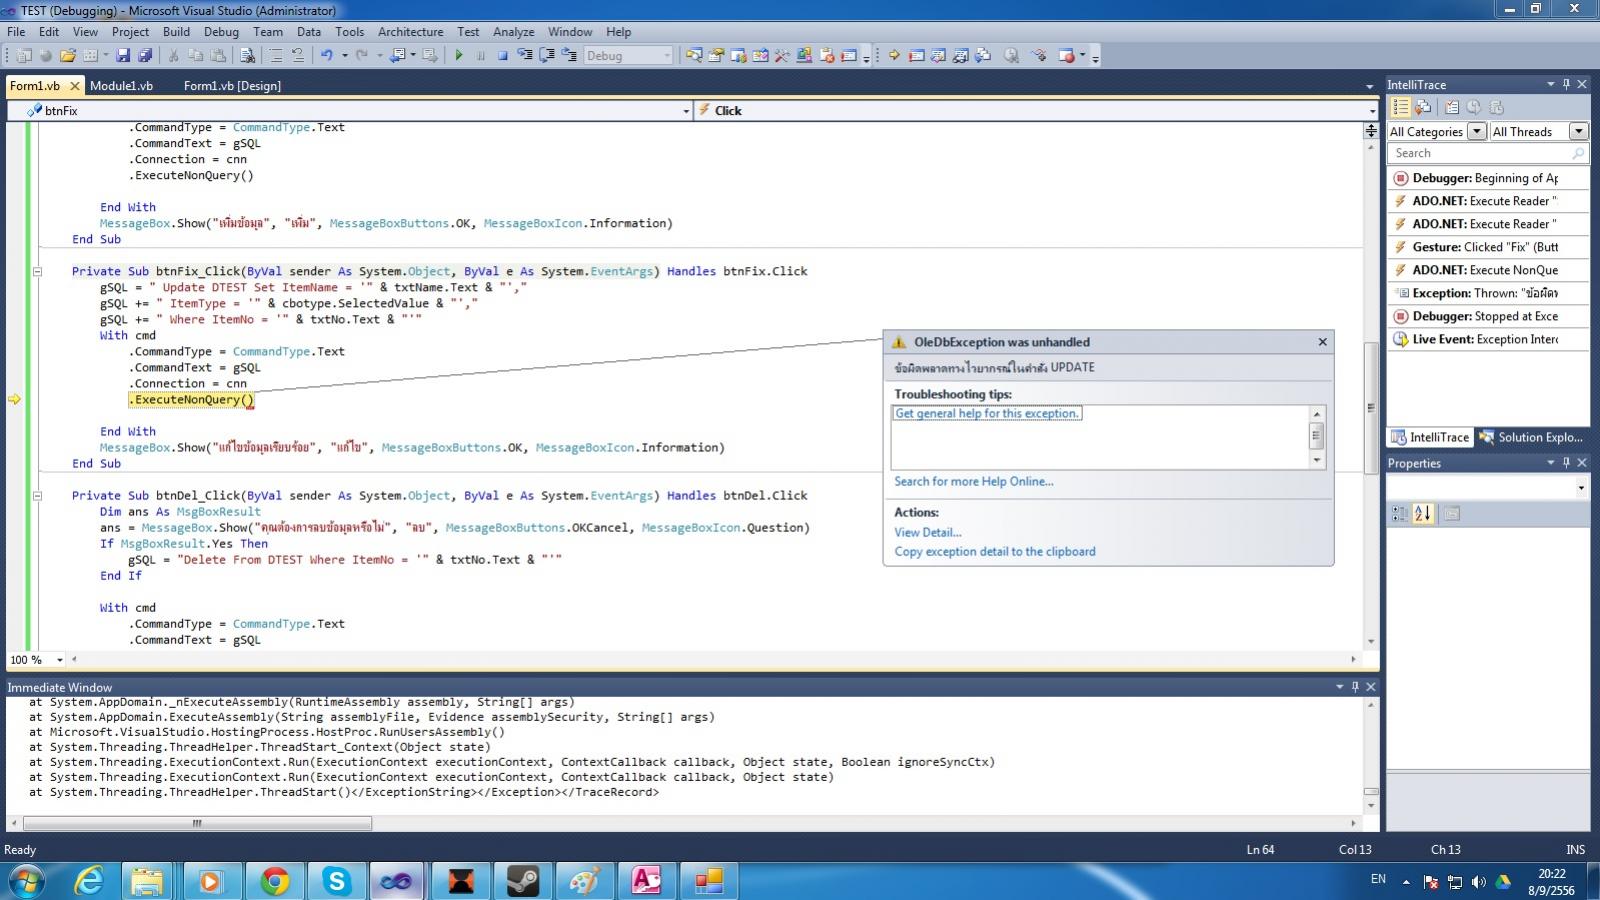Switch IntelliTrace to Events view
Image resolution: width=1600 pixels, height=900 pixels.
pos(1401,107)
